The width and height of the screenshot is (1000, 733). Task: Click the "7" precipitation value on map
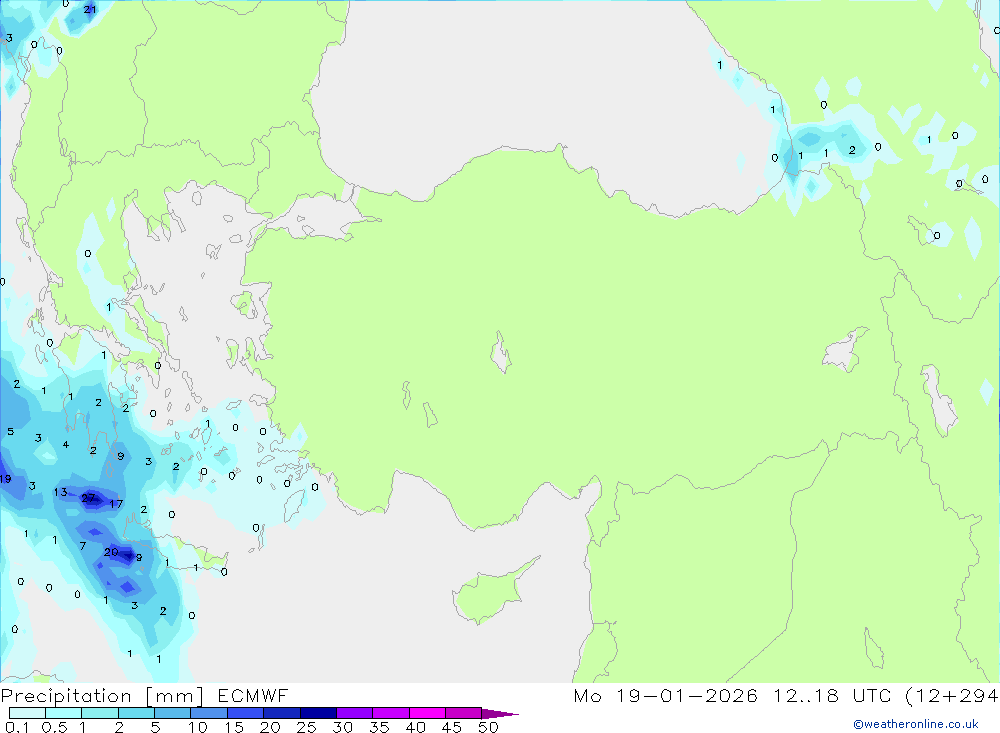click(83, 546)
